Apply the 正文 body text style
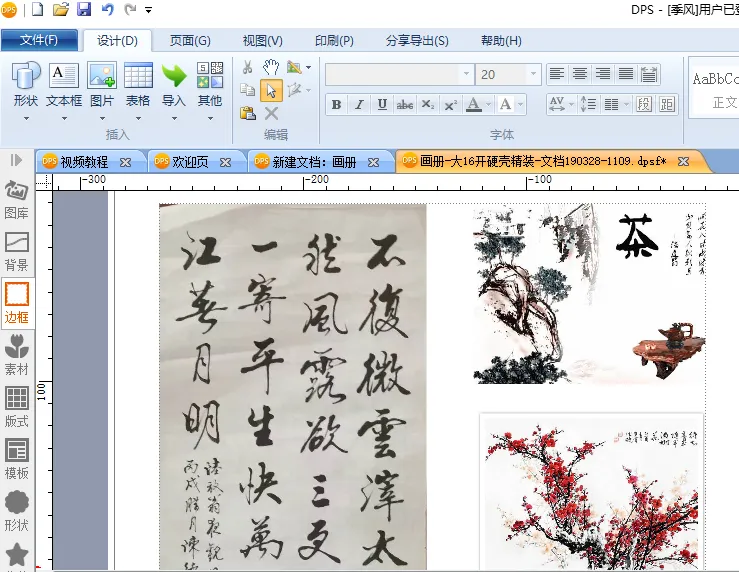The height and width of the screenshot is (572, 739). pyautogui.click(x=724, y=103)
